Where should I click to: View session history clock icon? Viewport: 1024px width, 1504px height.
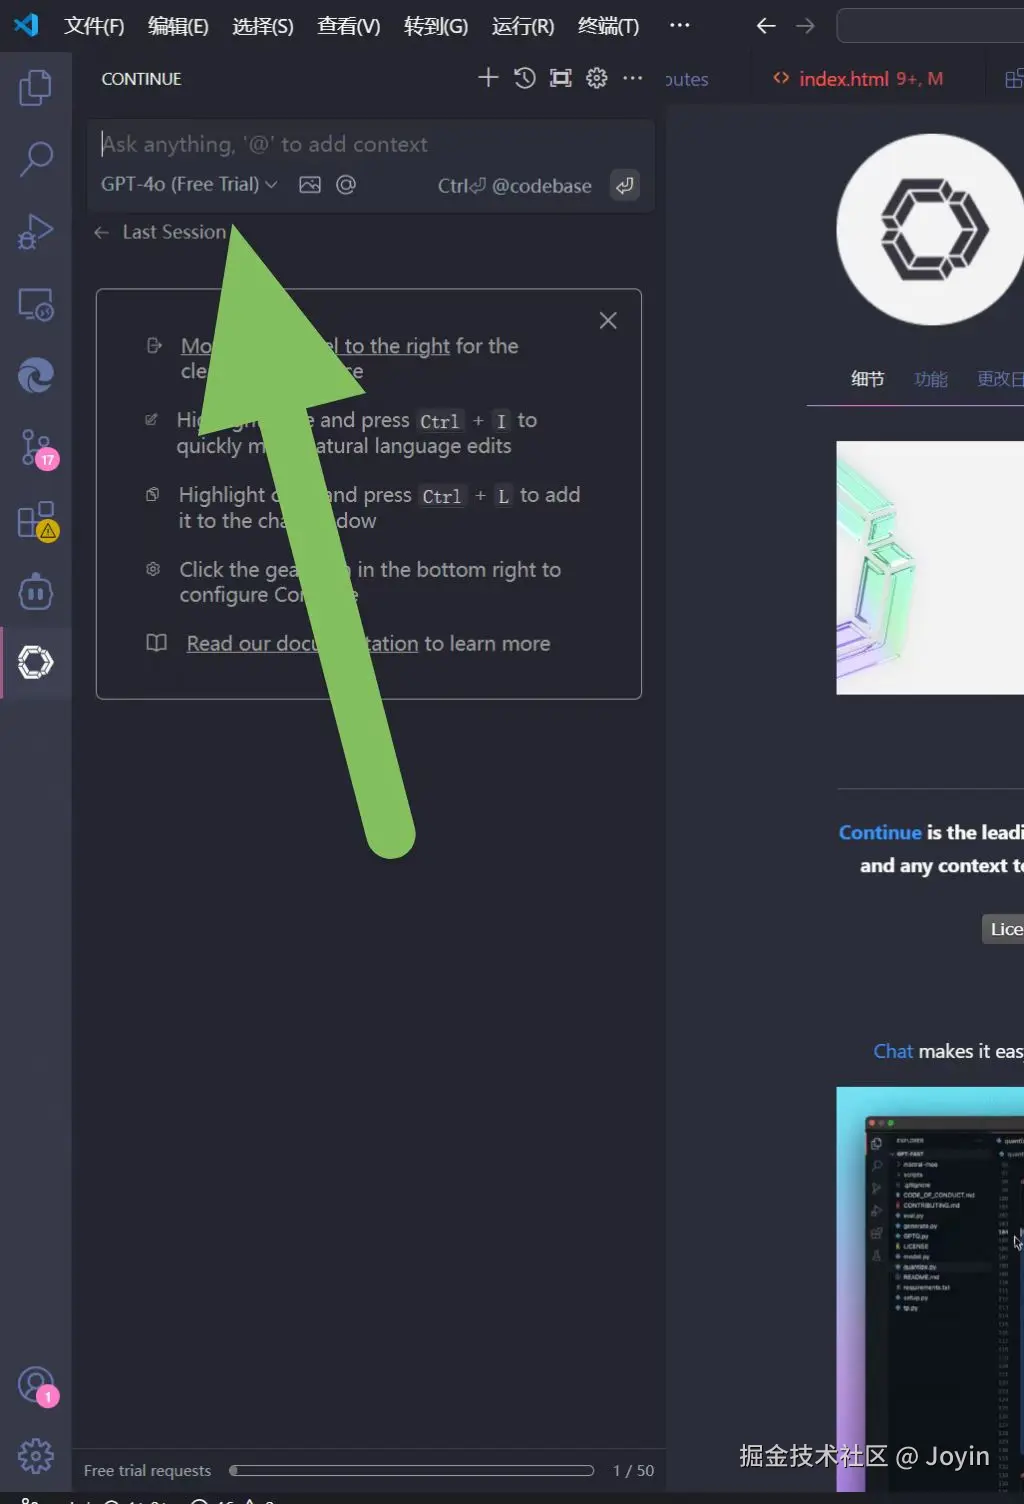pos(525,78)
